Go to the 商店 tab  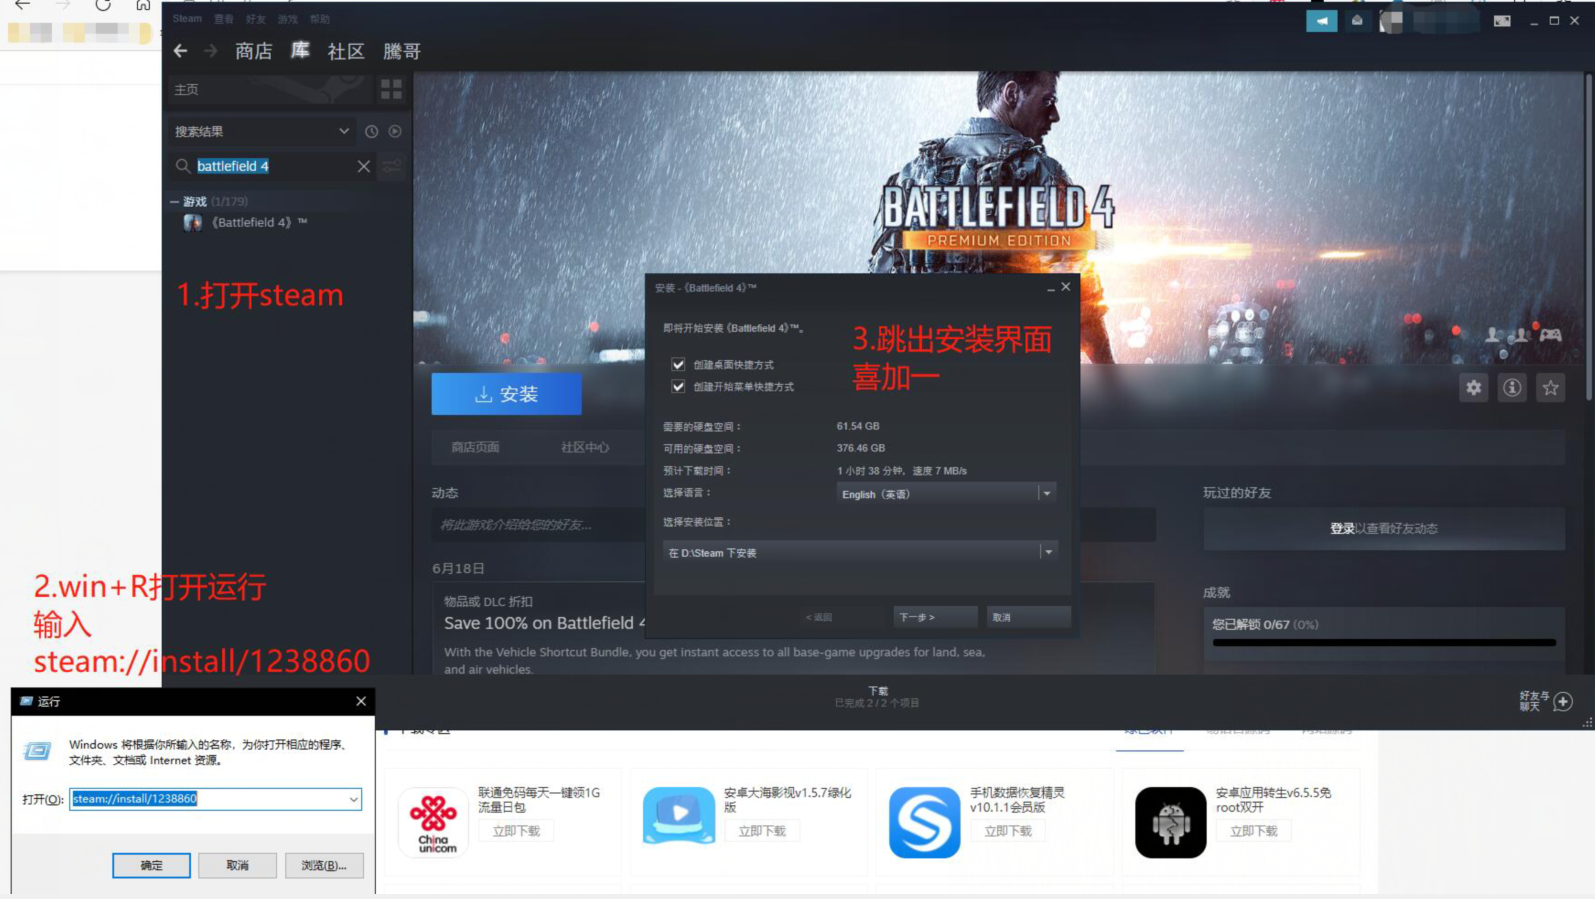pyautogui.click(x=254, y=51)
